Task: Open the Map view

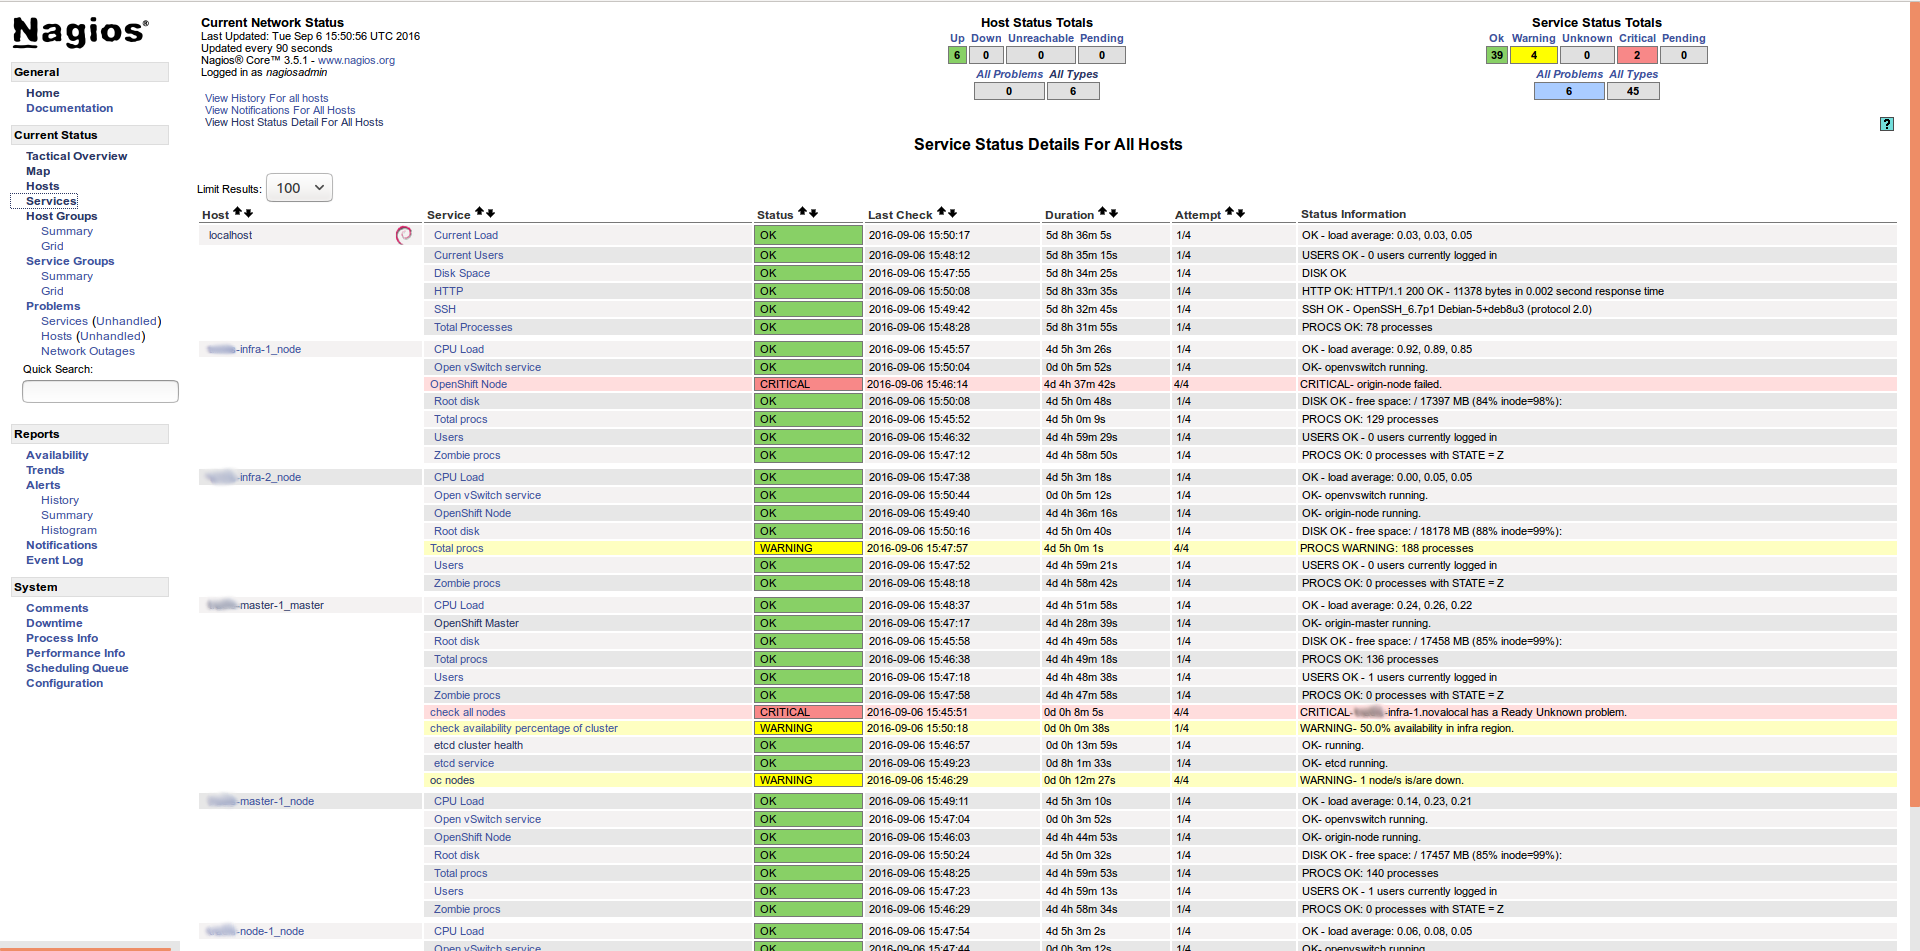Action: (38, 171)
